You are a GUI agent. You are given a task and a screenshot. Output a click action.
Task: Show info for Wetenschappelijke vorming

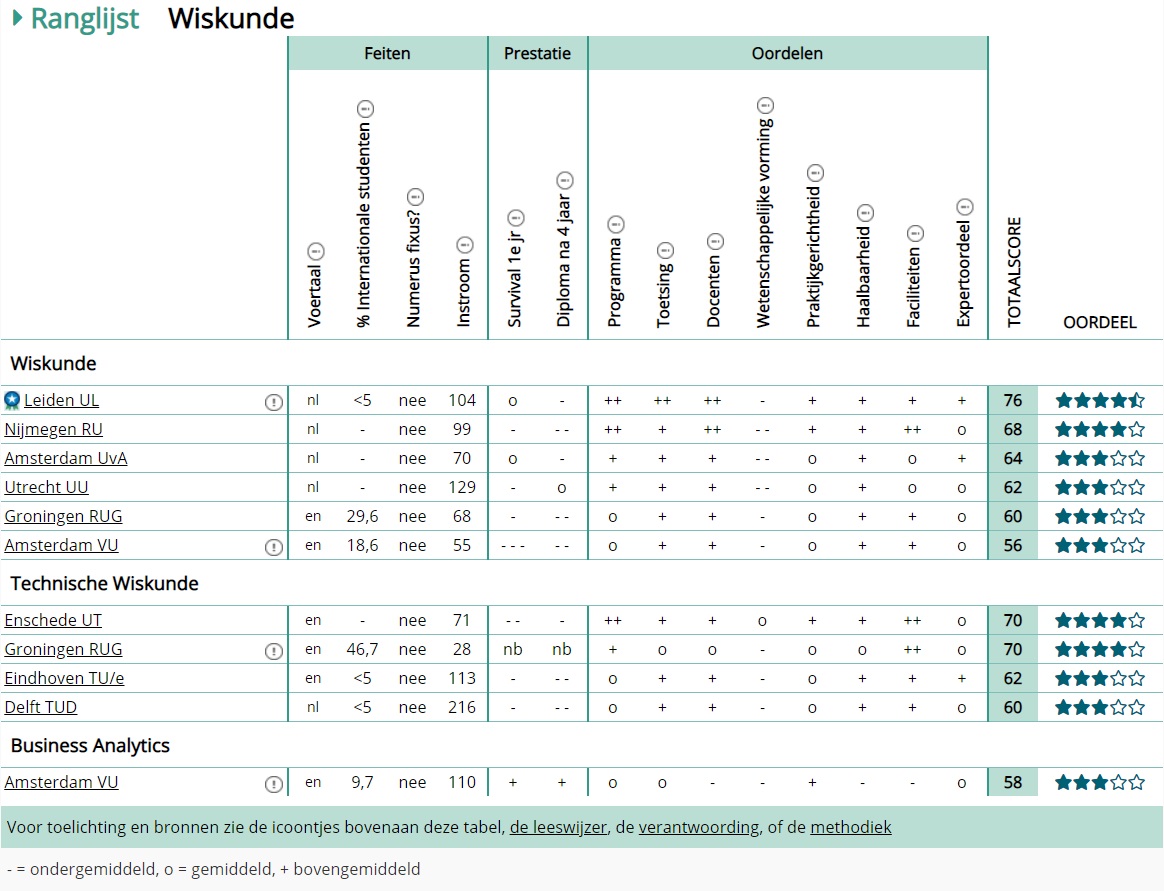pos(765,105)
